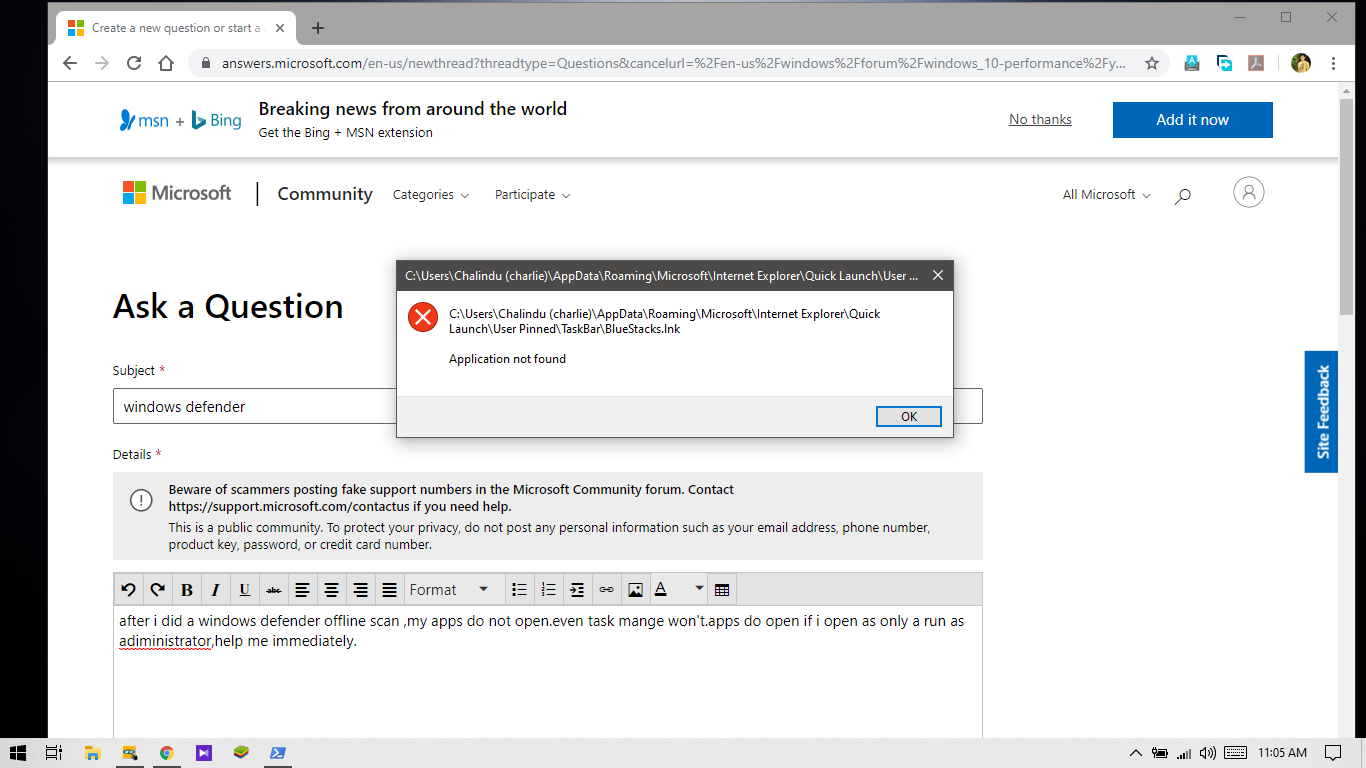Click the address bar URL
Image resolution: width=1366 pixels, height=768 pixels.
coord(673,63)
